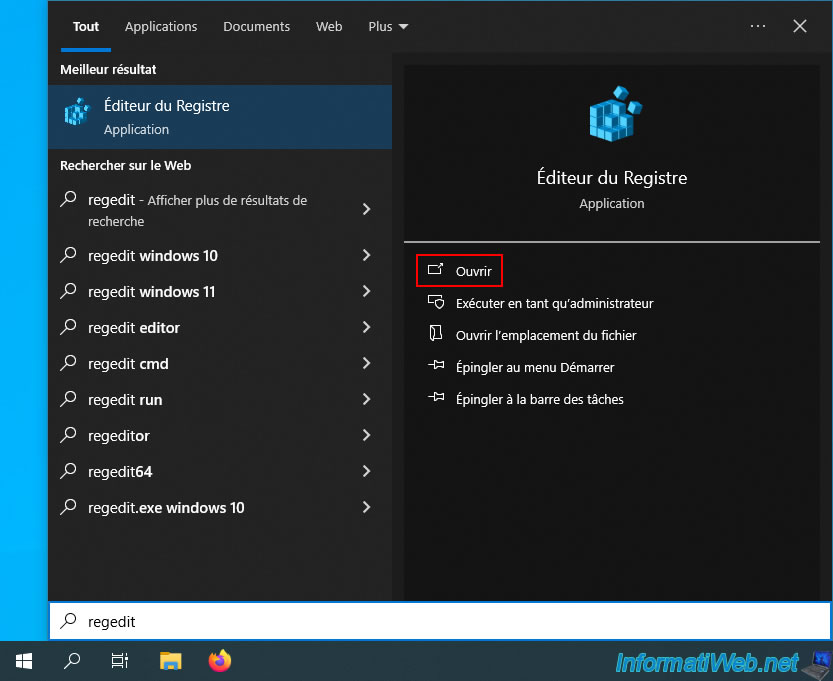The image size is (833, 681).
Task: Click the pin icon next to Épingler au menu Démarrer
Action: 436,365
